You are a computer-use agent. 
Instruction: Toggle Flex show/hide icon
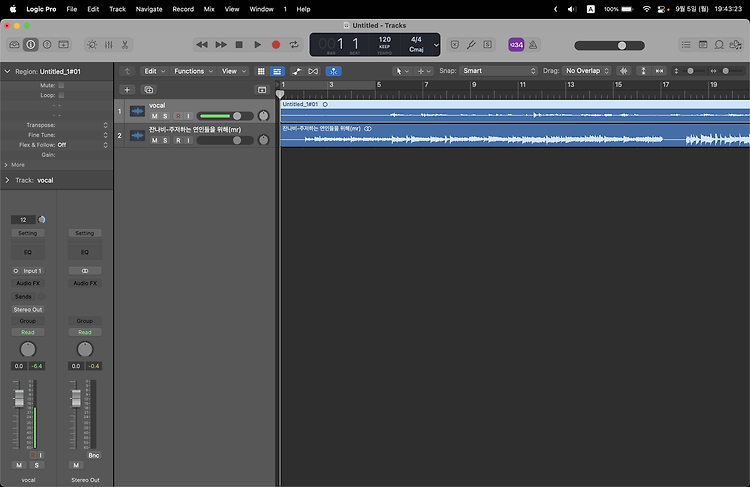click(x=313, y=71)
